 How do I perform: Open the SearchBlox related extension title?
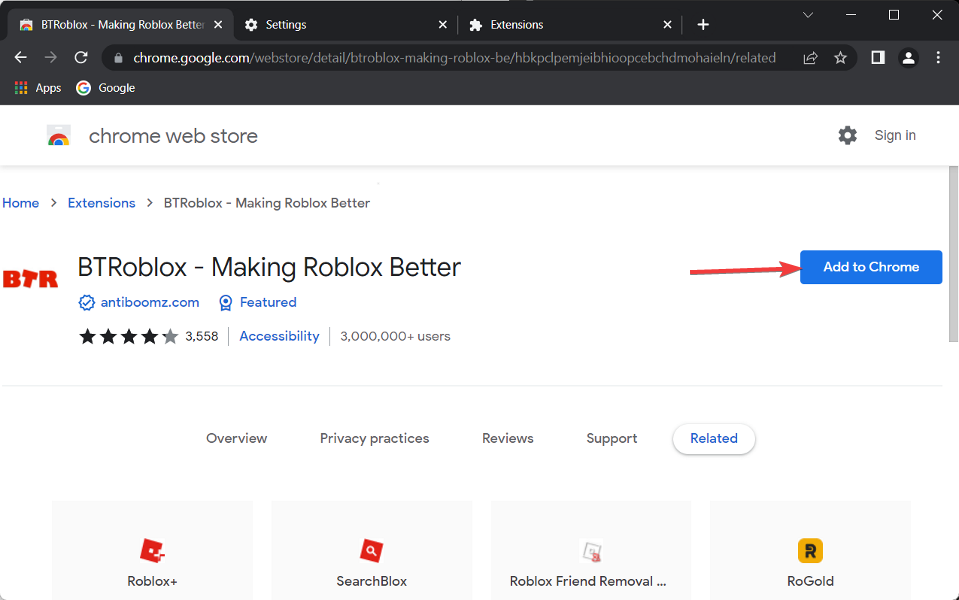coord(371,581)
